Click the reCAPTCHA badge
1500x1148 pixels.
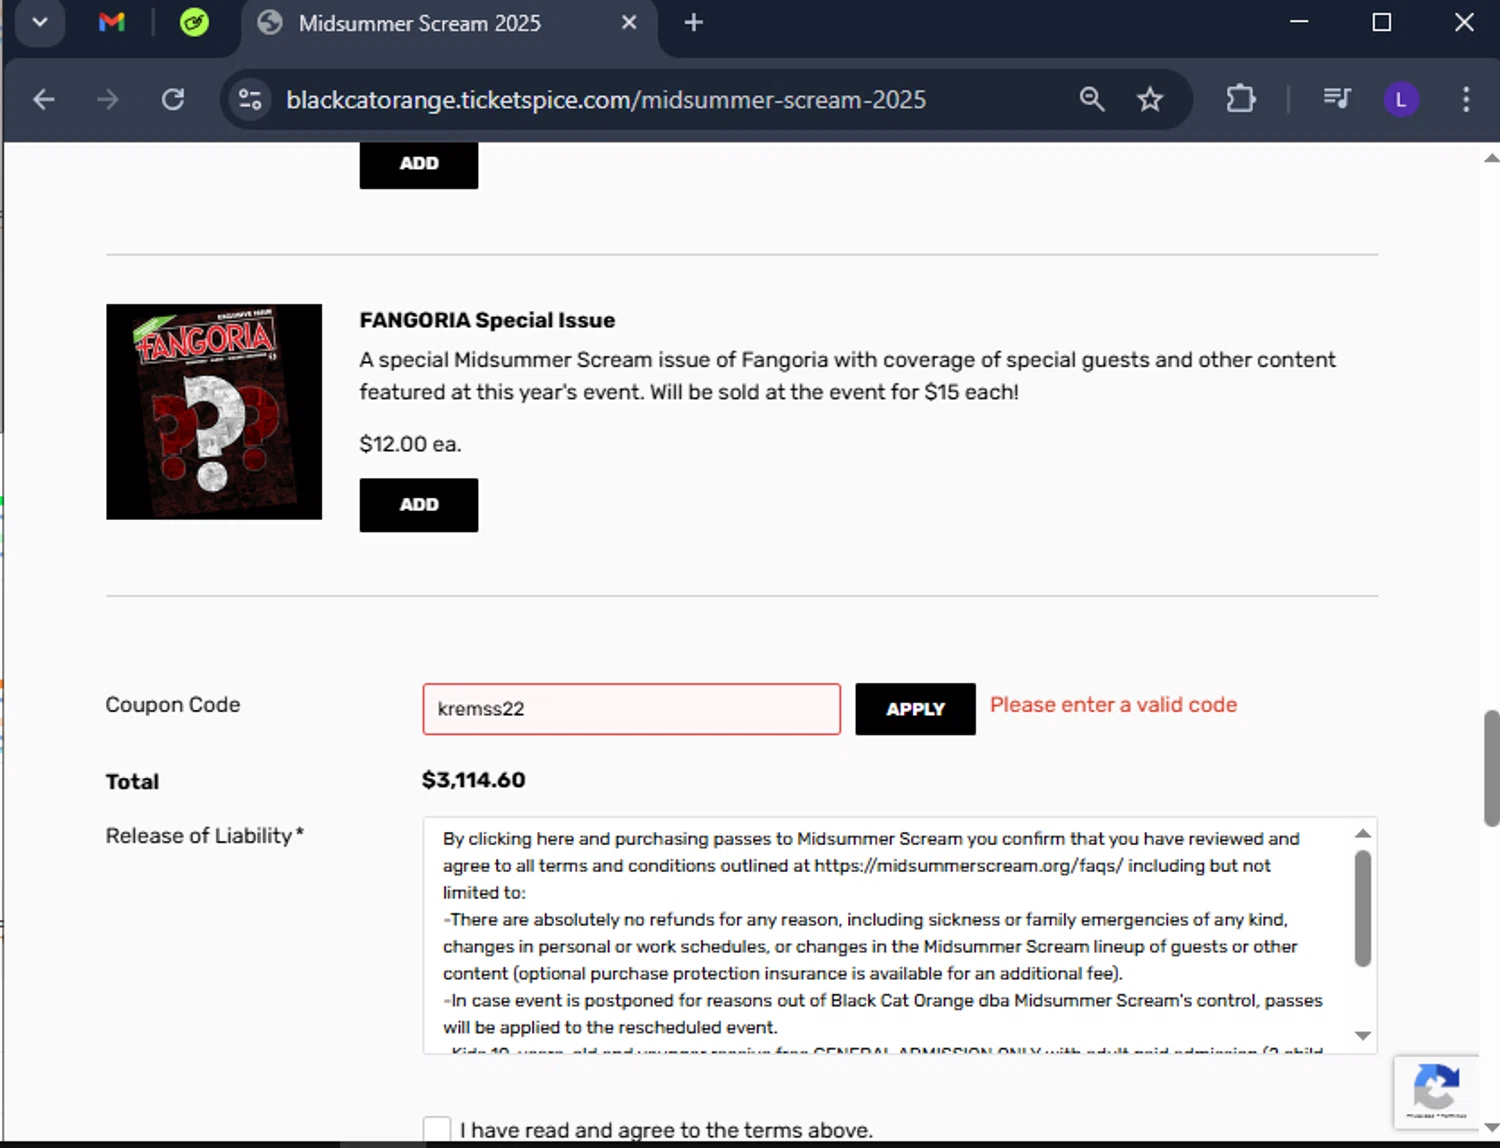1437,1091
